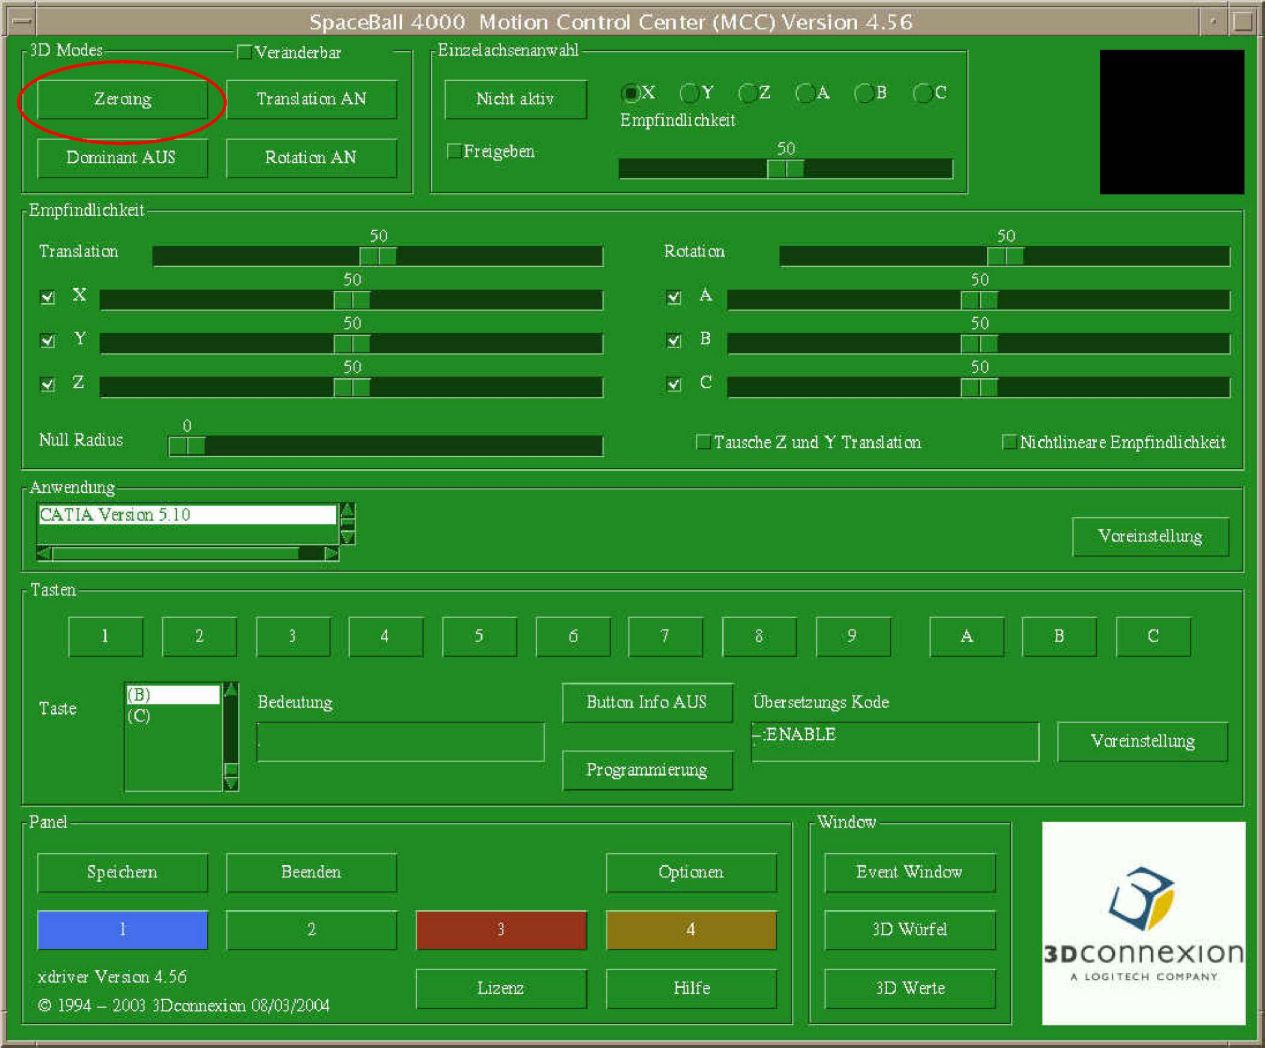Open the 3D Werte window
This screenshot has height=1048, width=1265.
[910, 988]
